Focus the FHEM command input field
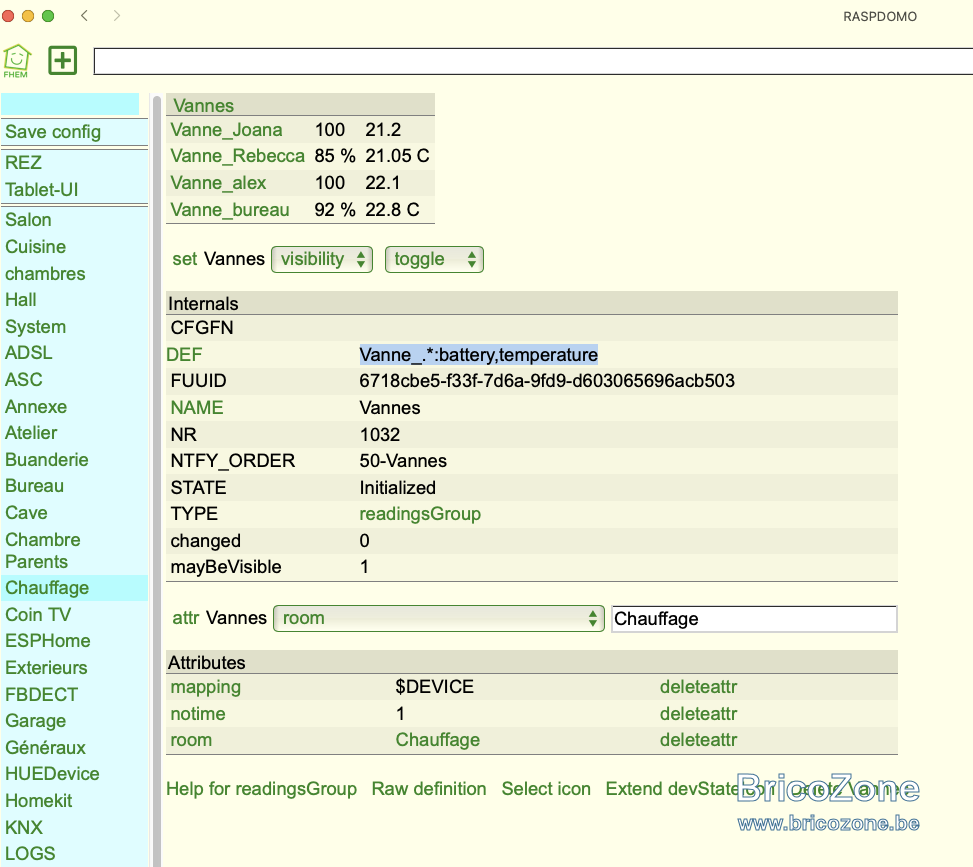This screenshot has height=867, width=973. point(533,61)
